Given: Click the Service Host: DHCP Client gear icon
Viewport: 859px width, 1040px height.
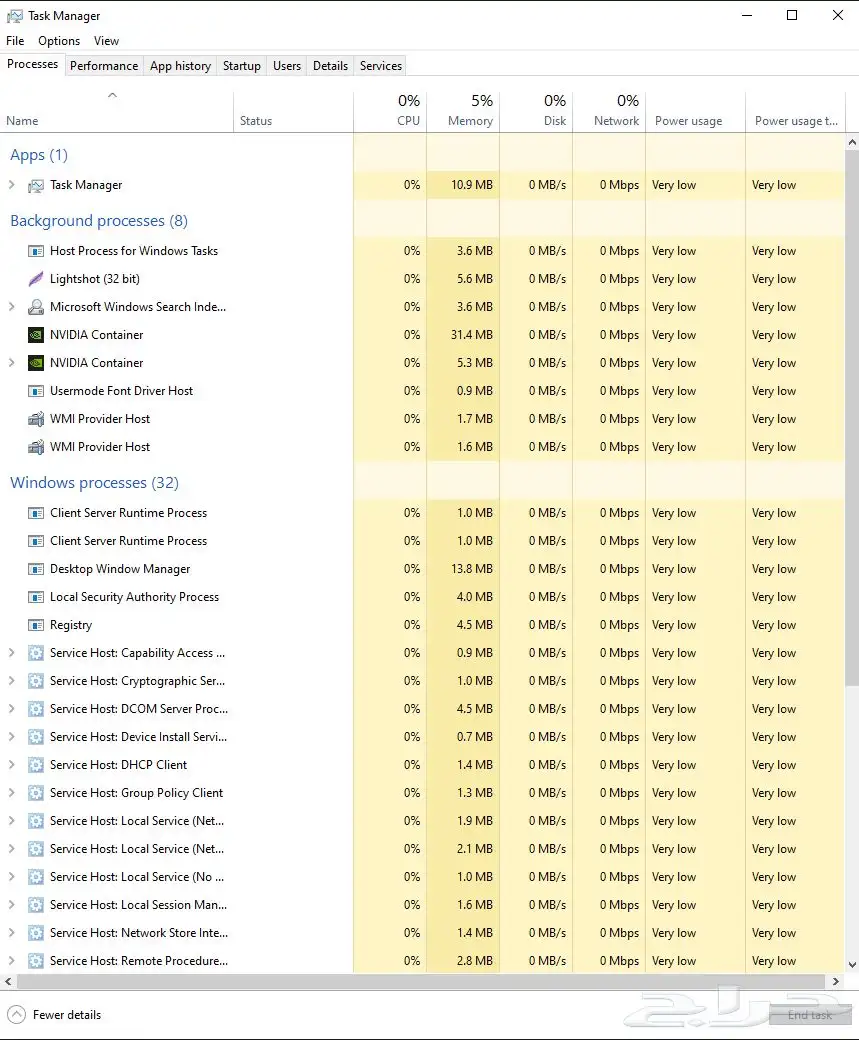Looking at the screenshot, I should pos(36,765).
